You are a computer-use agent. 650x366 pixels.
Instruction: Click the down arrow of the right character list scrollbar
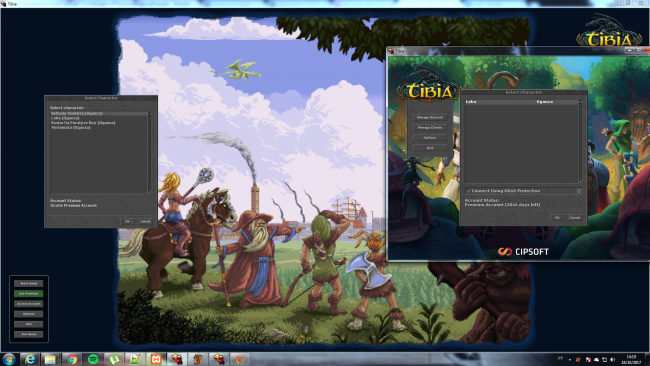[580, 181]
